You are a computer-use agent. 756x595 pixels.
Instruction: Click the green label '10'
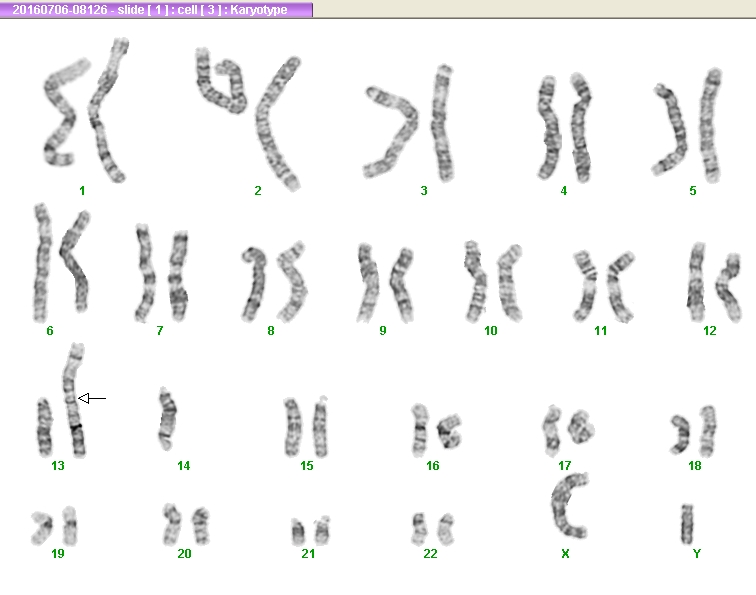pos(490,331)
